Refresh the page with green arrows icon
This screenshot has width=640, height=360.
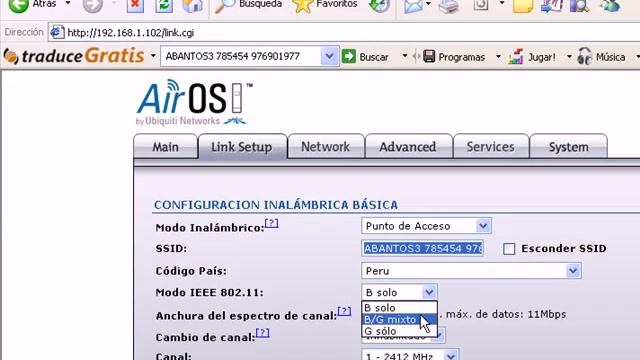[164, 5]
